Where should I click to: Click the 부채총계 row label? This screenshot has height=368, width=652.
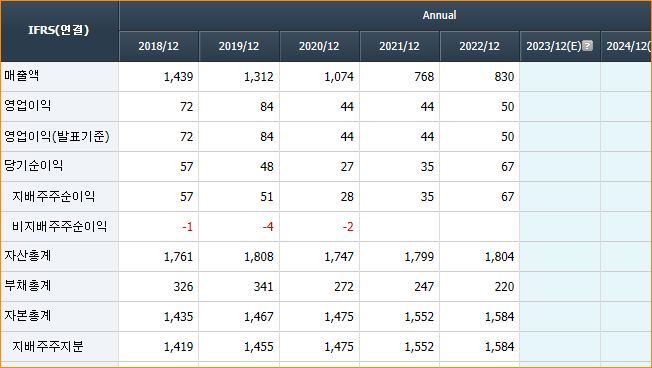27,286
